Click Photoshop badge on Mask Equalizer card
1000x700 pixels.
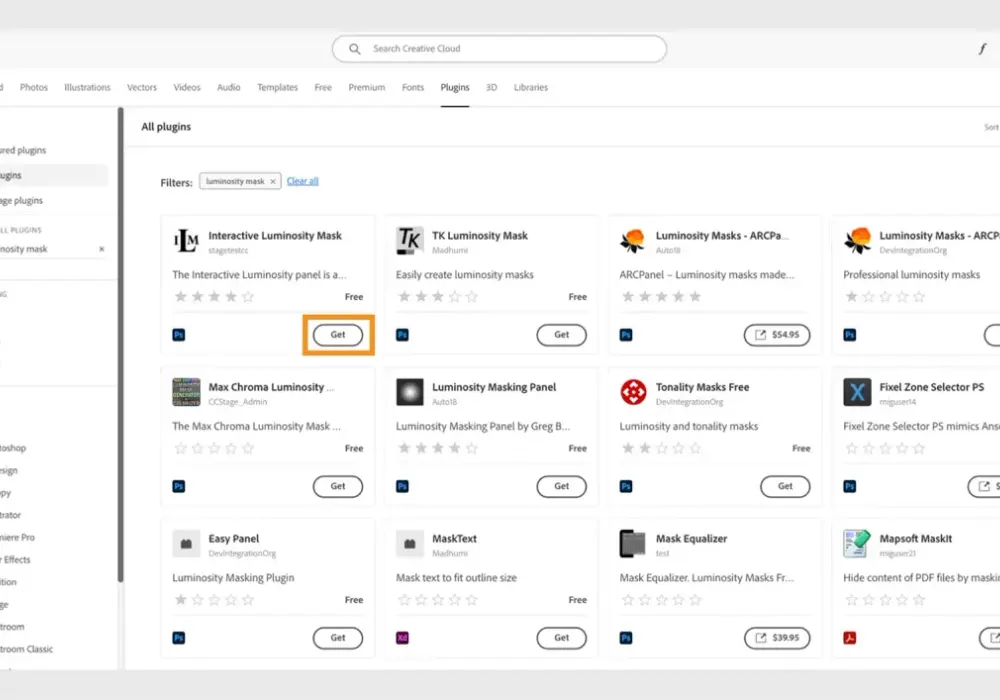[626, 638]
